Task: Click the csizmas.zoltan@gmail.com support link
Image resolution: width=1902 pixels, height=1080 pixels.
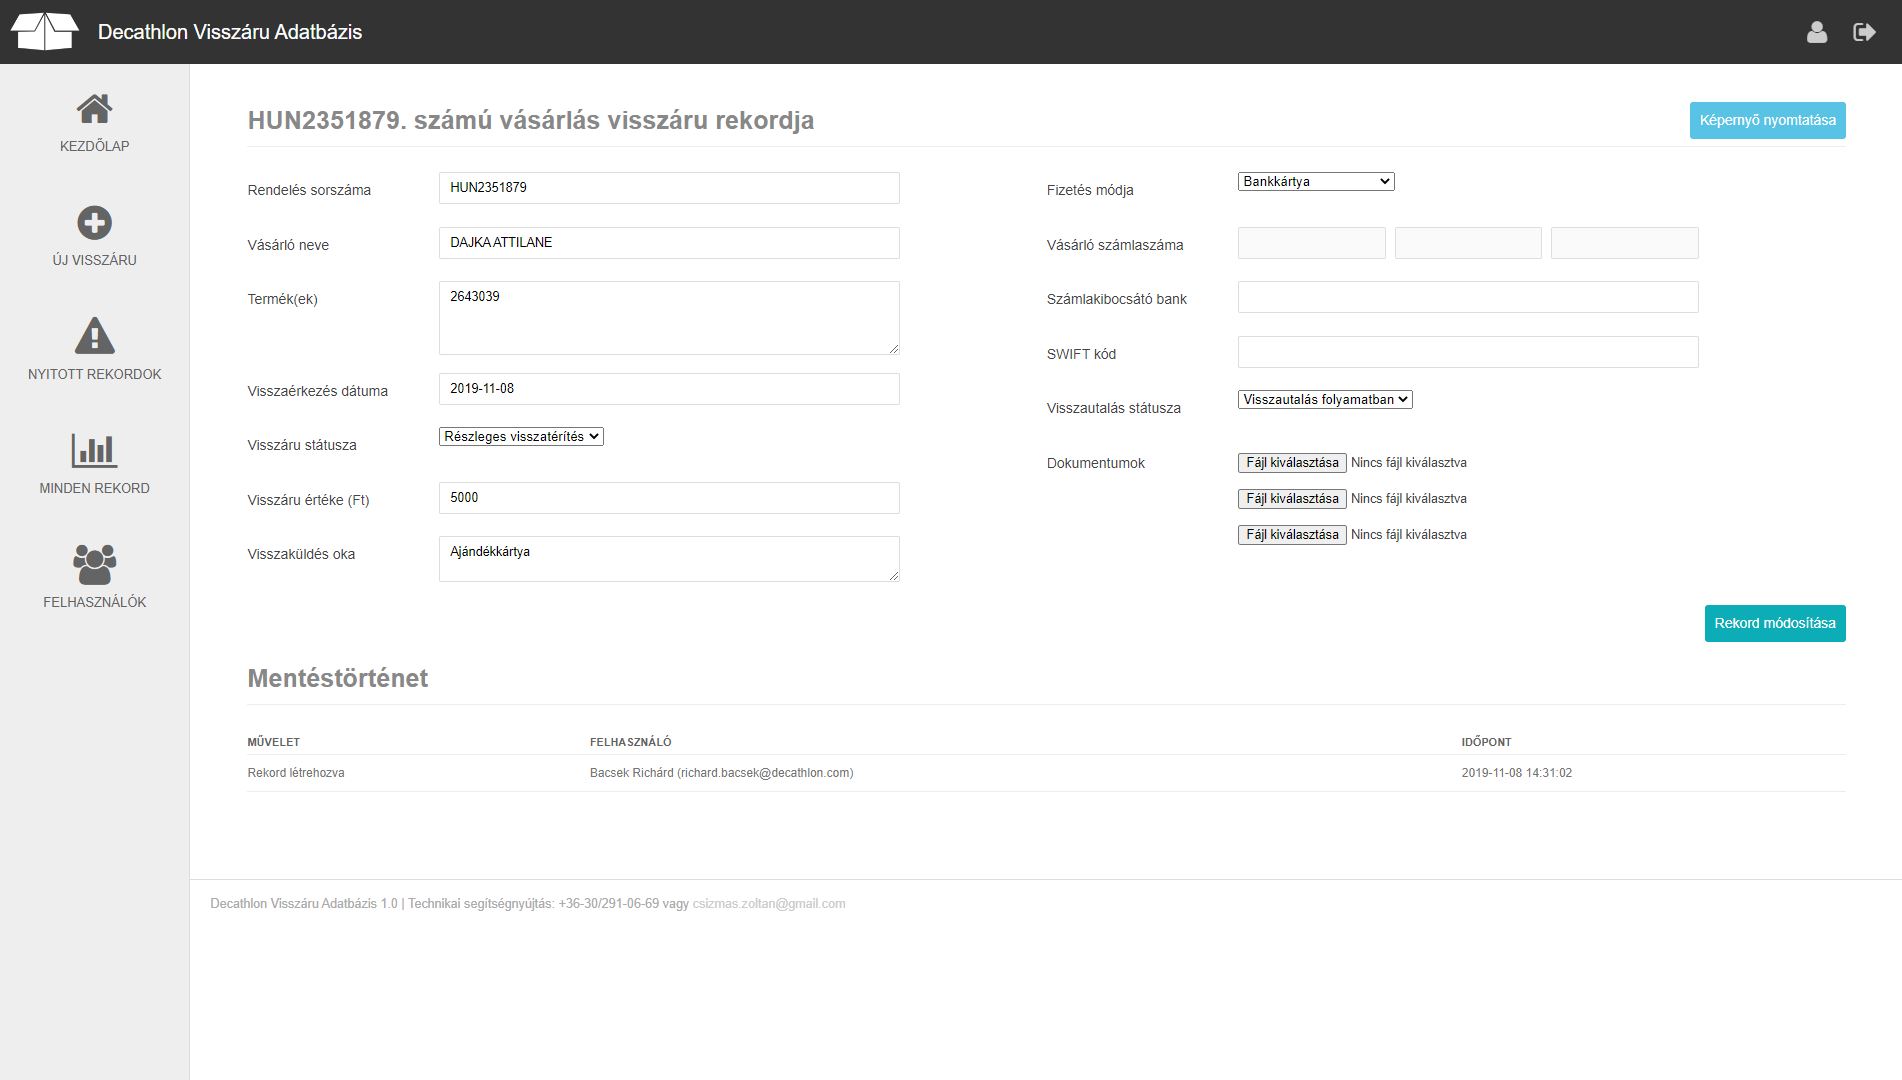Action: pos(768,904)
